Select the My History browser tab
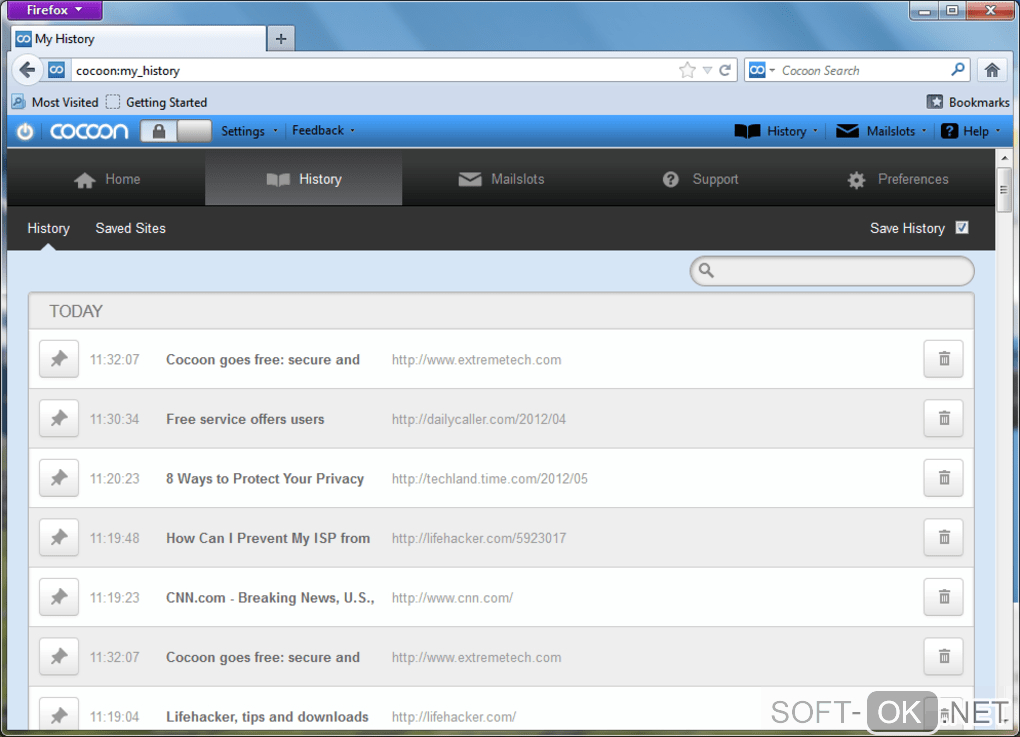 click(x=138, y=38)
